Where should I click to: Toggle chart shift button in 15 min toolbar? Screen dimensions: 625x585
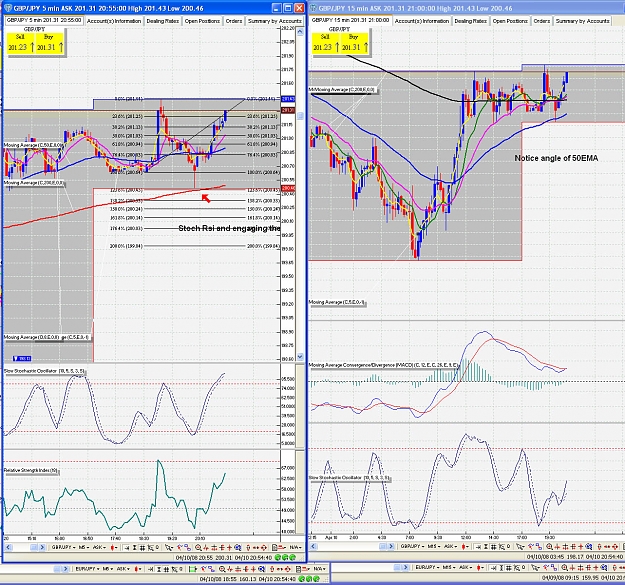(x=478, y=546)
